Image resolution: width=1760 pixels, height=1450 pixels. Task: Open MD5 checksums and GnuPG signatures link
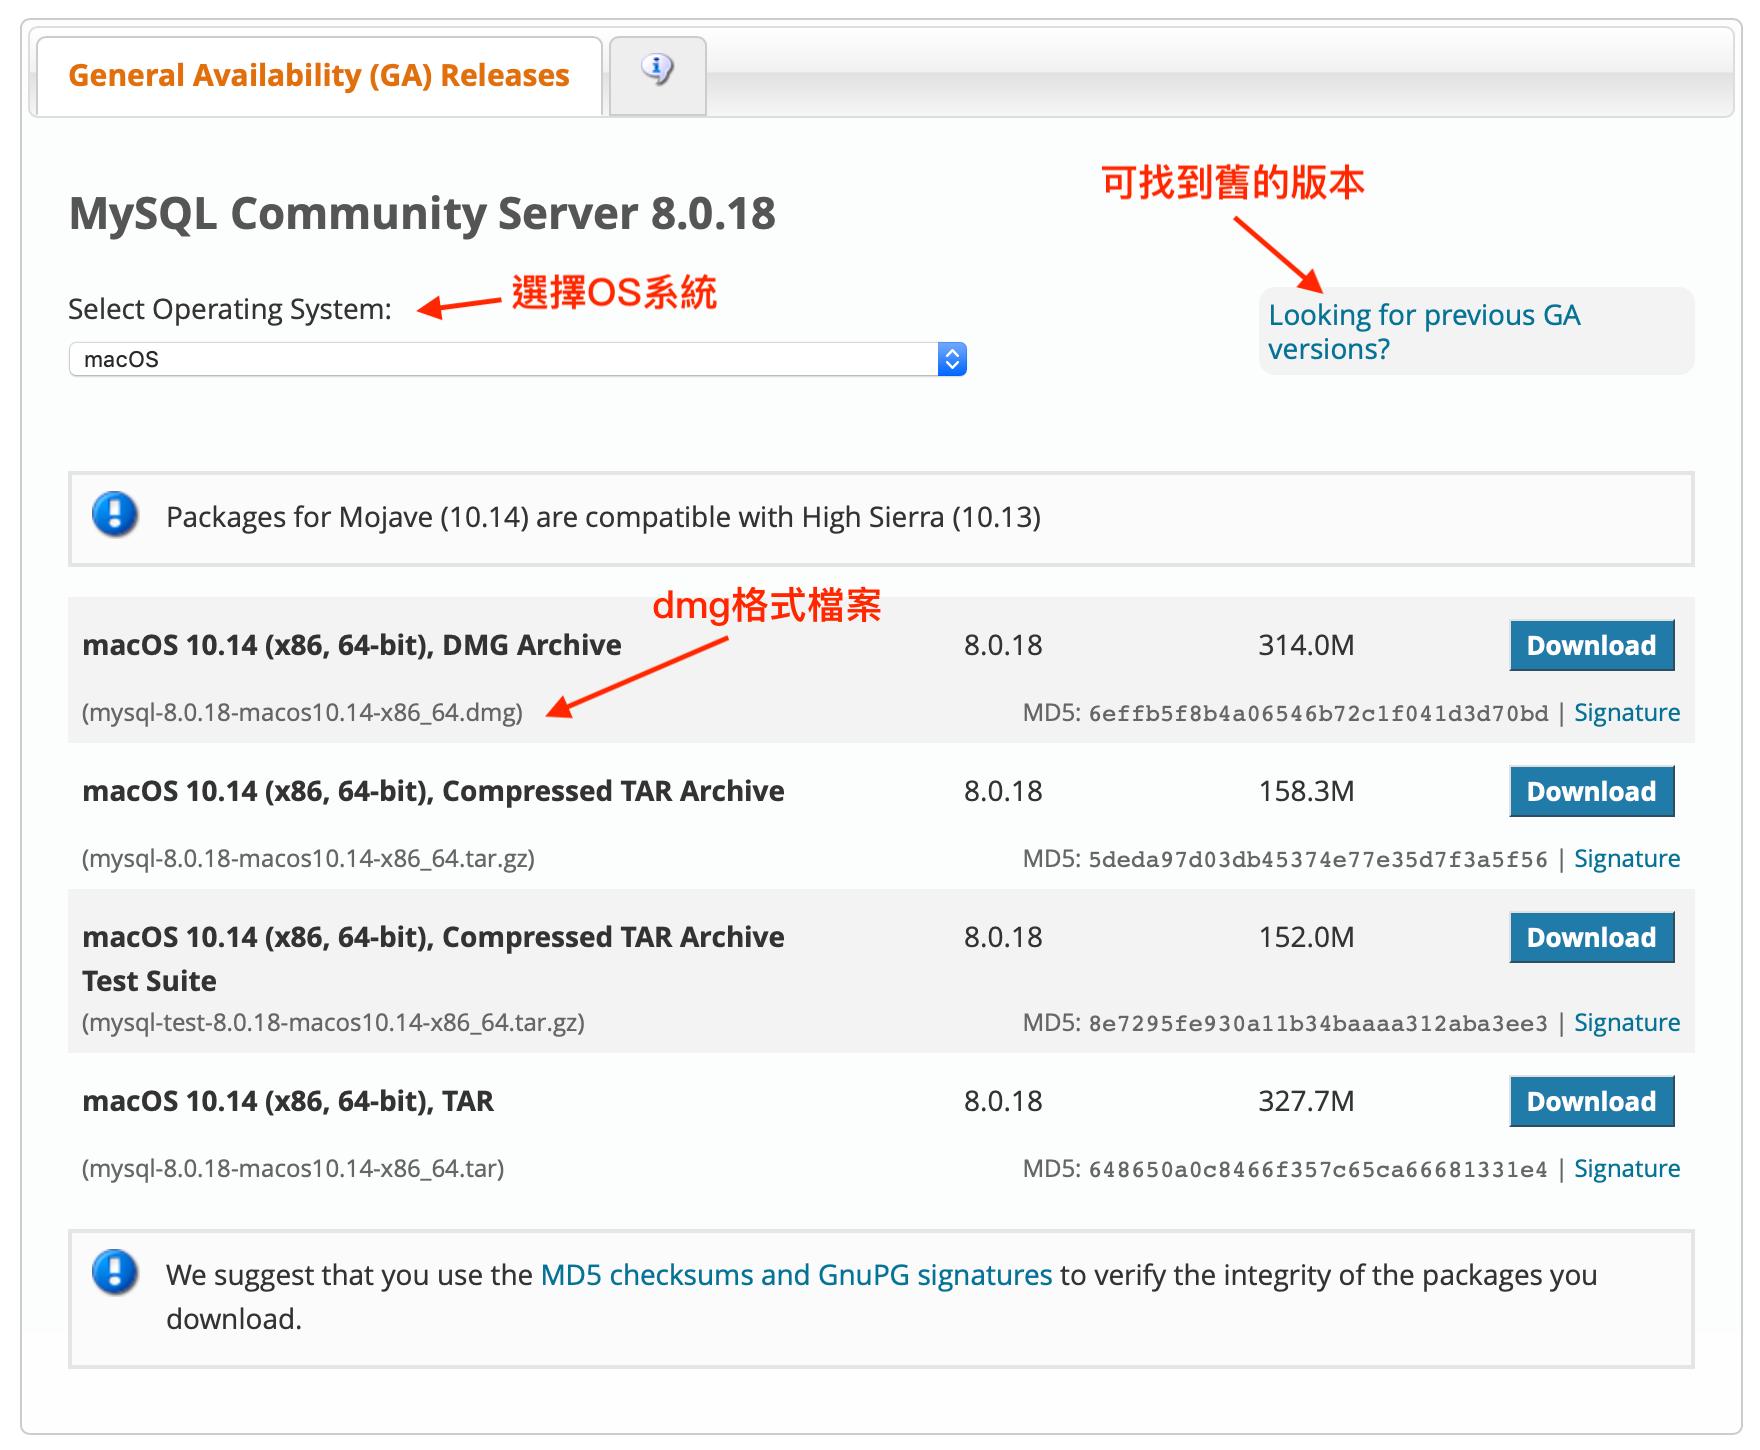[796, 1275]
